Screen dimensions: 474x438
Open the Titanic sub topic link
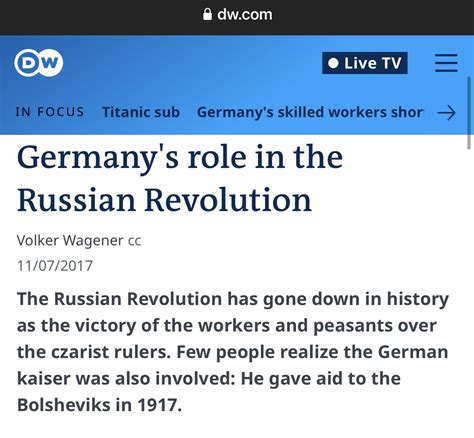(141, 112)
